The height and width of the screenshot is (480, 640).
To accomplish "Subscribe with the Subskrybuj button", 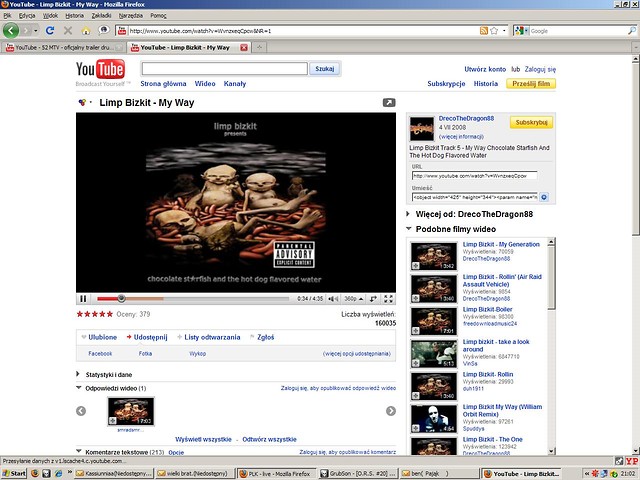I will pos(531,122).
